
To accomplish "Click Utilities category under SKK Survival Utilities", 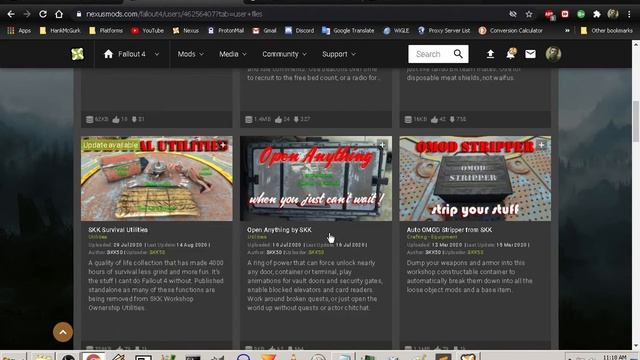I will [x=98, y=237].
